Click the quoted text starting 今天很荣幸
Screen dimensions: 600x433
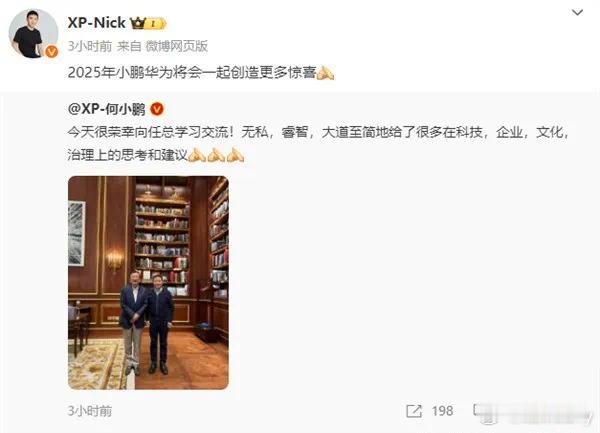[318, 143]
